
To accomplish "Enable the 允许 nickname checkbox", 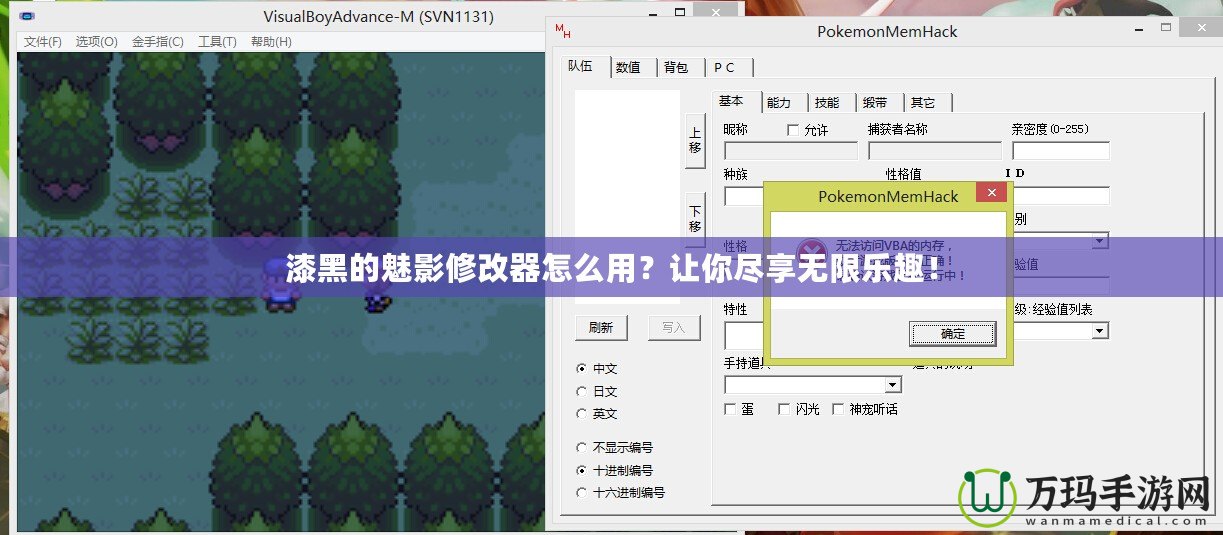I will (794, 130).
